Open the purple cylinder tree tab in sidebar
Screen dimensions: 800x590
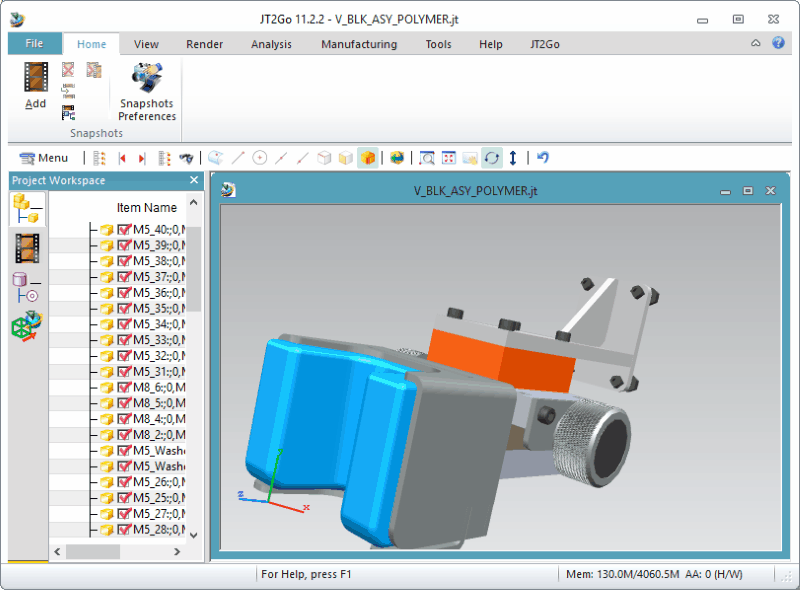click(27, 287)
